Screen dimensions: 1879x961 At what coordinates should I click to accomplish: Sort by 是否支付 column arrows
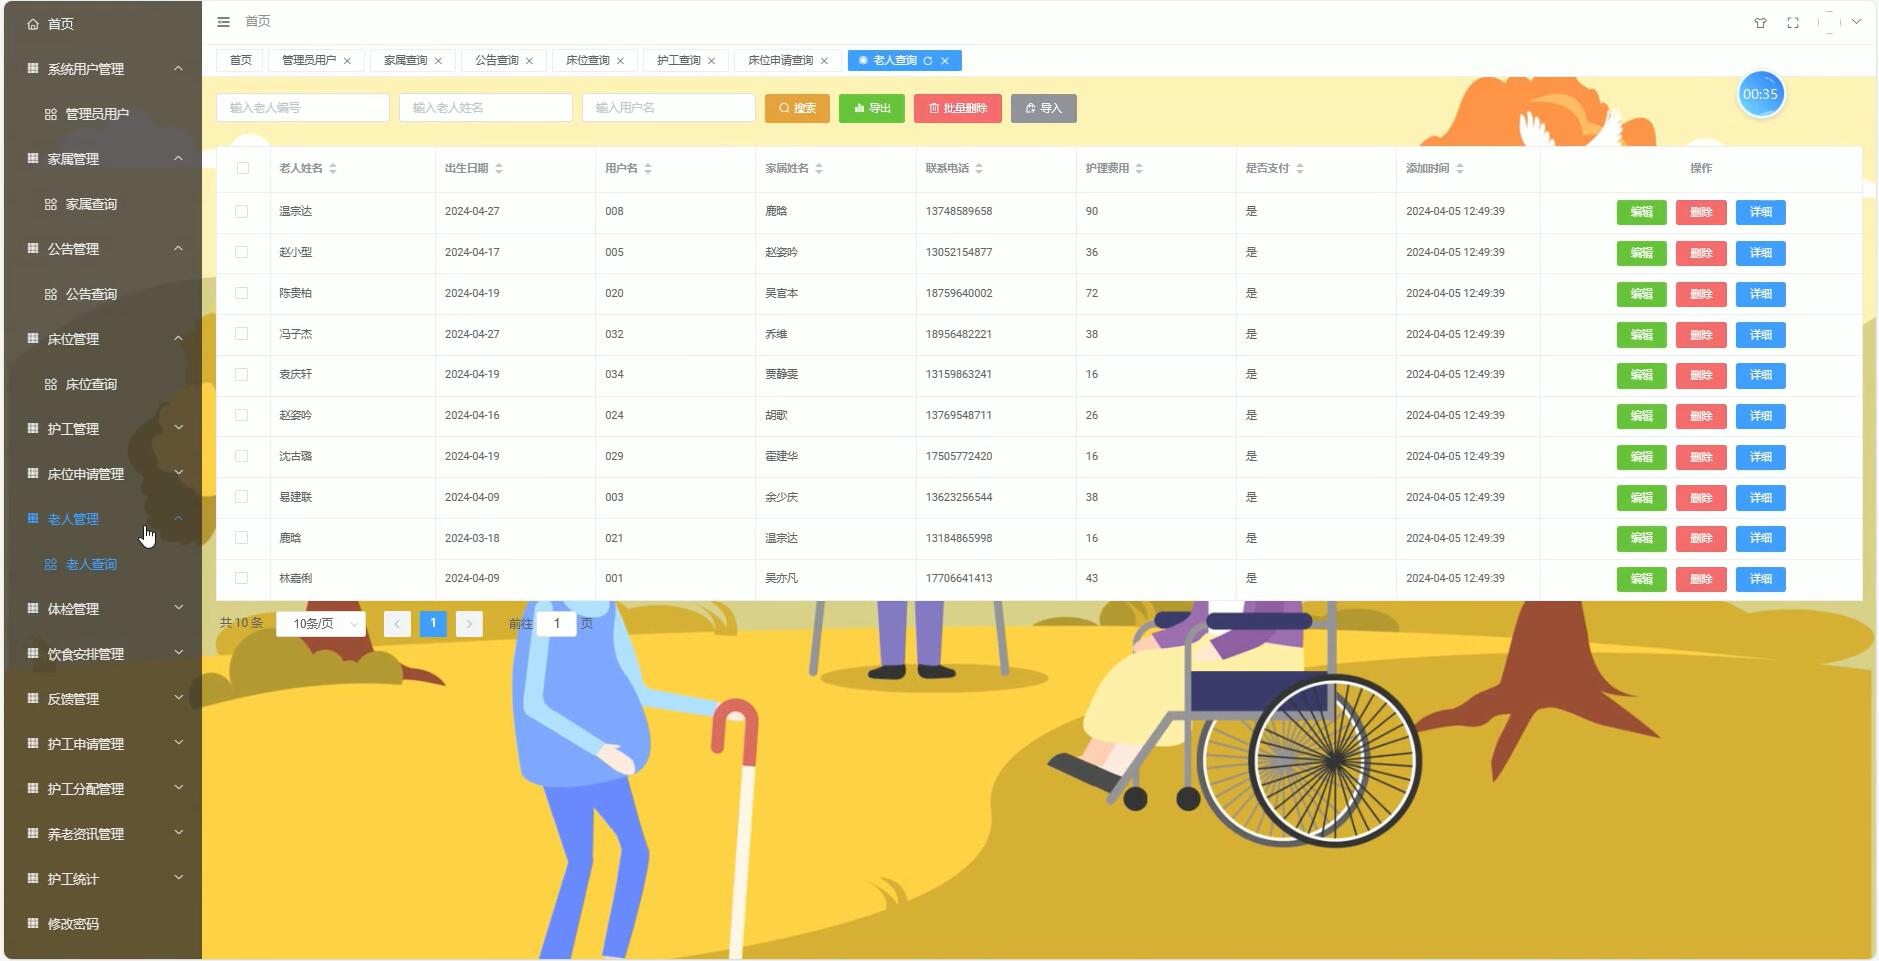coord(1300,169)
